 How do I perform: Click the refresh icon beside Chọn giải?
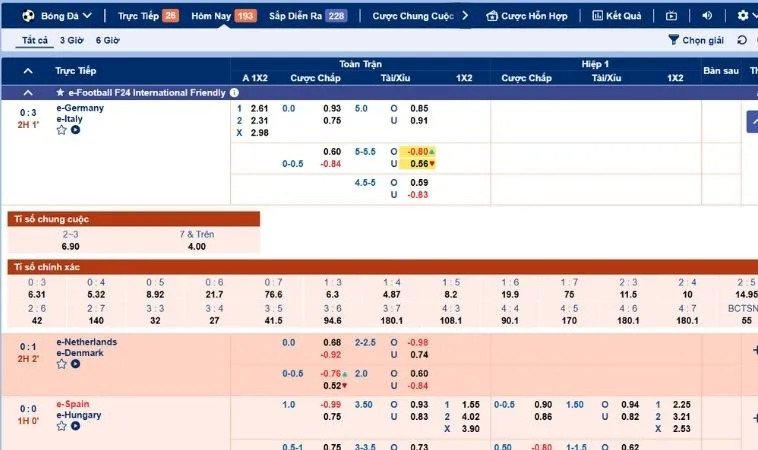click(x=741, y=40)
